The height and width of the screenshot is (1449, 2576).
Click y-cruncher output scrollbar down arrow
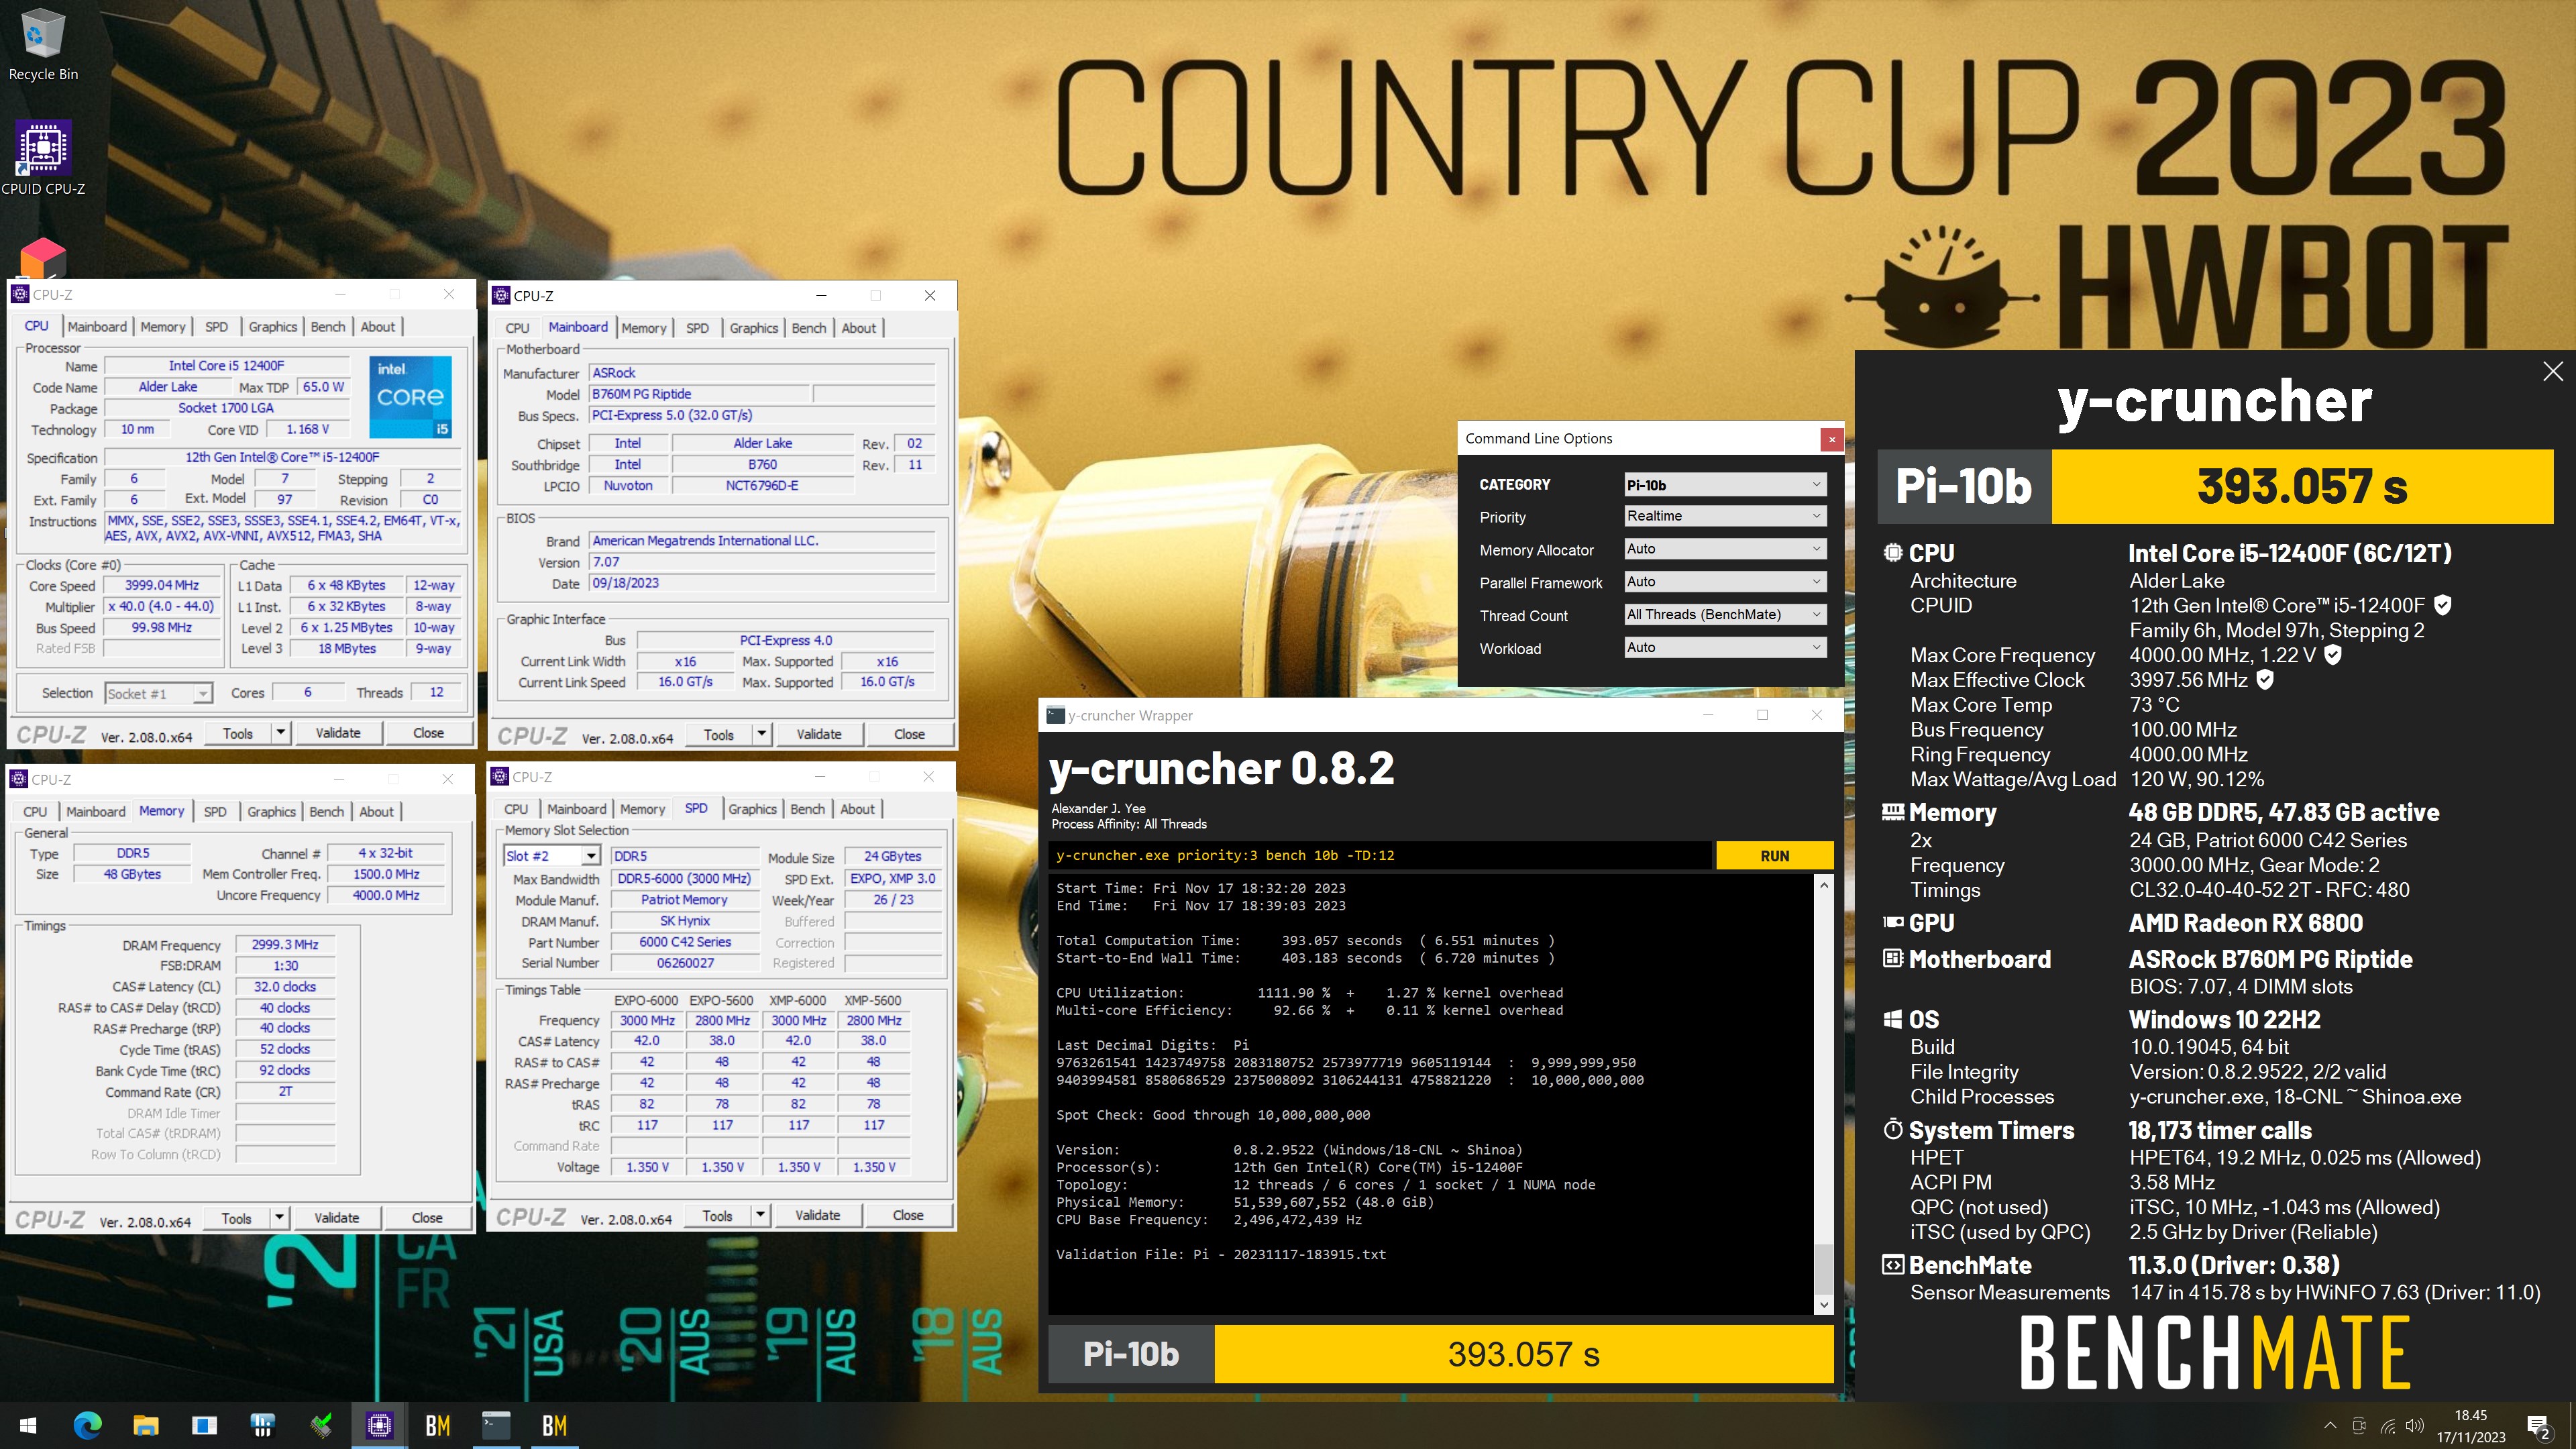click(x=1824, y=1305)
